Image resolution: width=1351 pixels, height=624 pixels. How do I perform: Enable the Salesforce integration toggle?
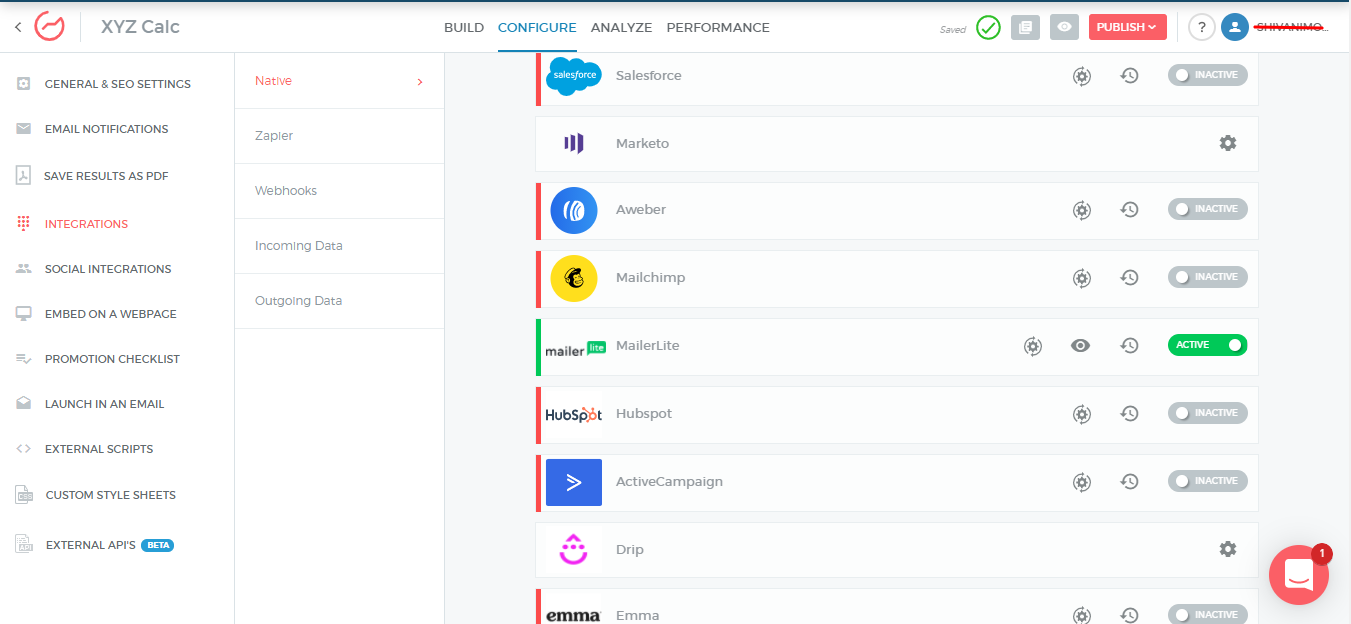1208,75
